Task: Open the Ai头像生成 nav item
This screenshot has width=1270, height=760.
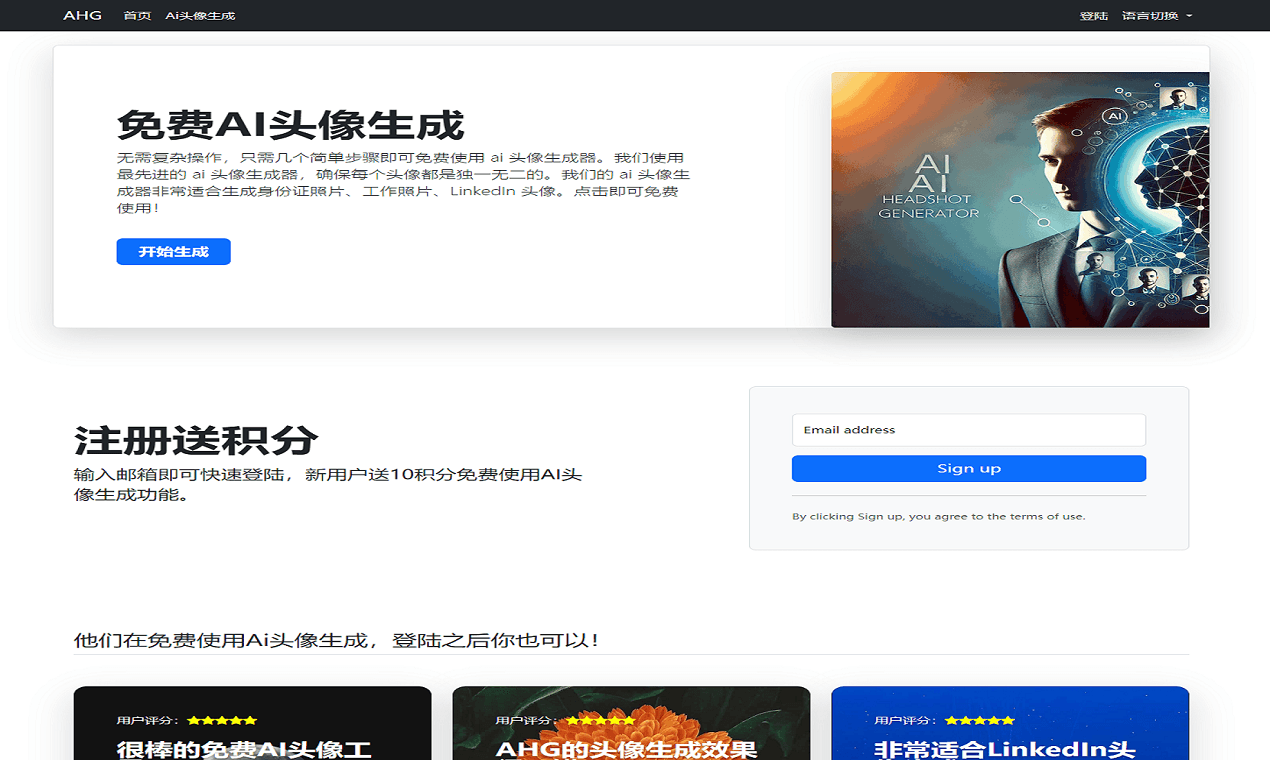Action: (x=200, y=16)
